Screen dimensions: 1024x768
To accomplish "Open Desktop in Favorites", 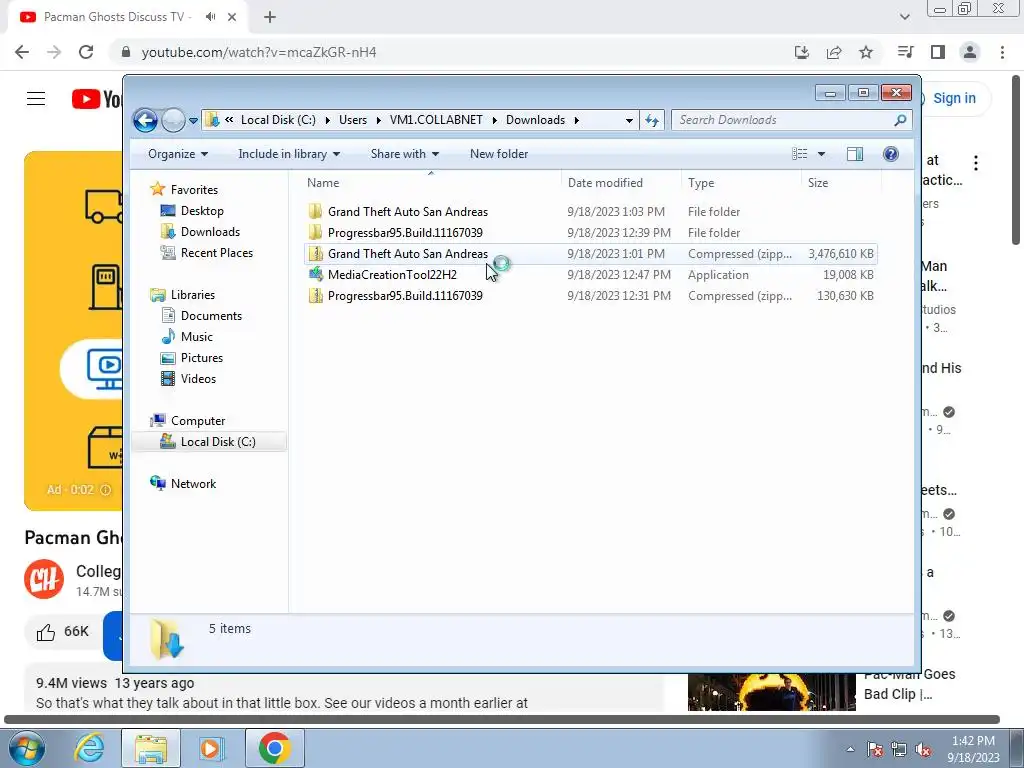I will tap(202, 211).
